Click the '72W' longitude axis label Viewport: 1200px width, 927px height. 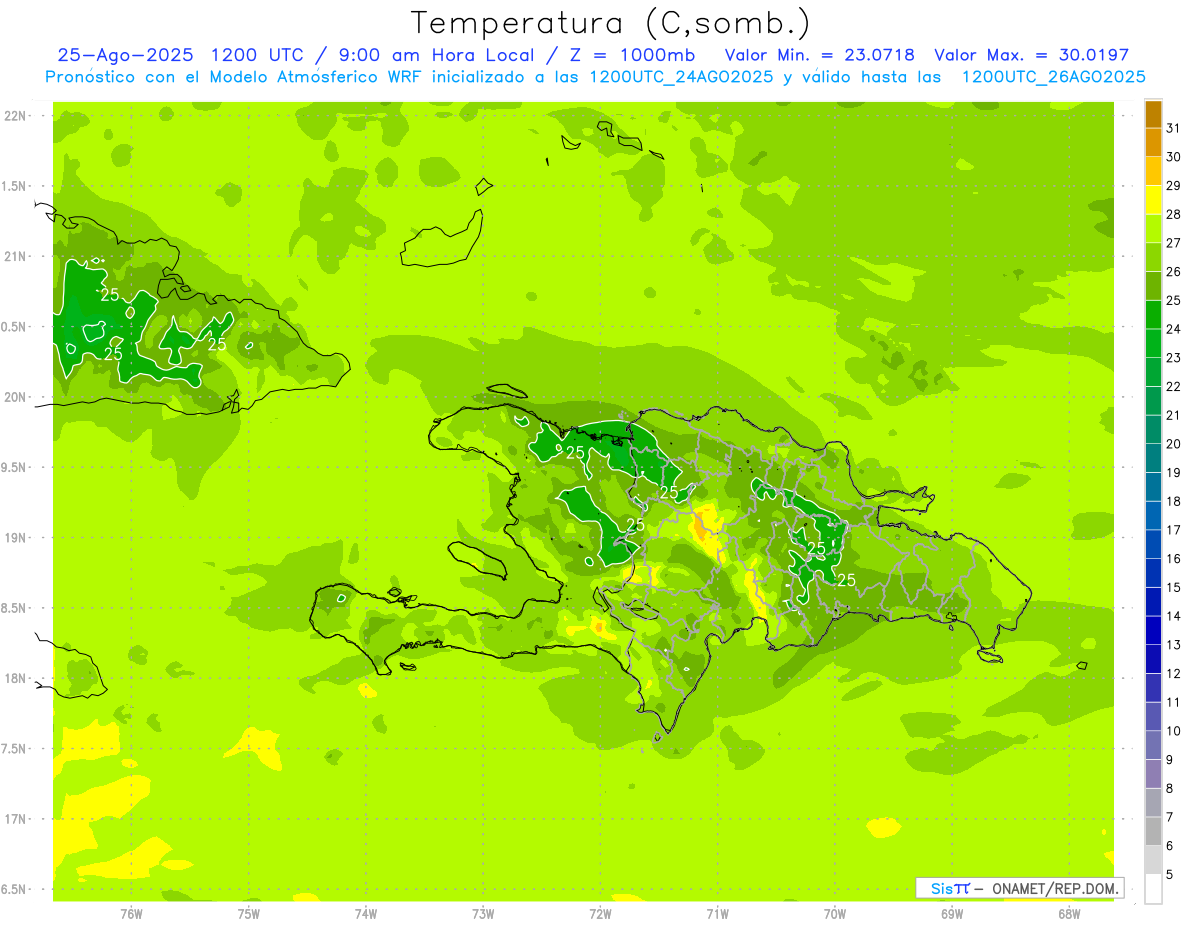tap(600, 914)
